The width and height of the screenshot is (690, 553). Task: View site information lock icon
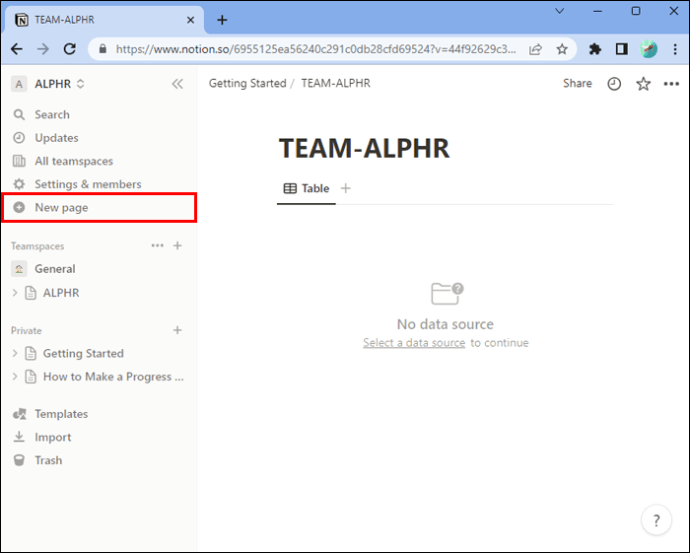[x=103, y=49]
